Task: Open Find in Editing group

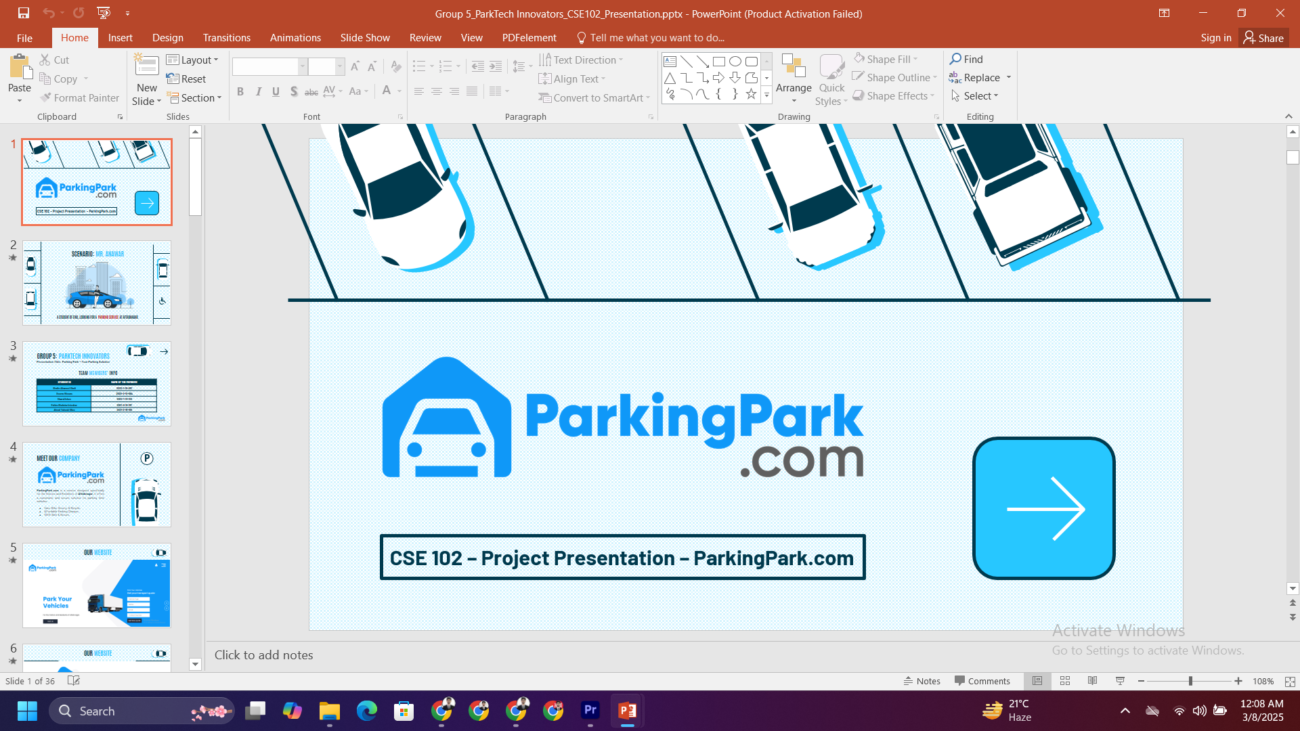Action: coord(966,59)
